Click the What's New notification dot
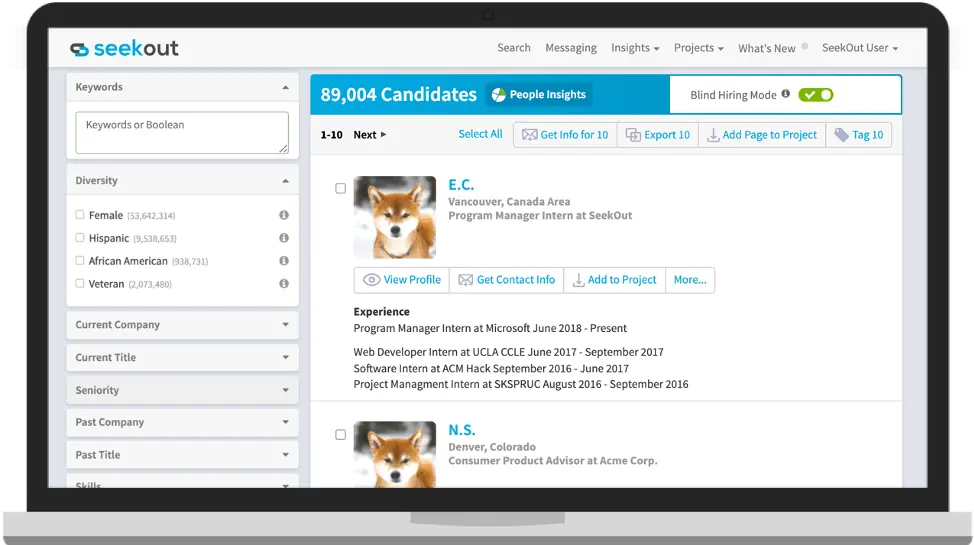 805,46
